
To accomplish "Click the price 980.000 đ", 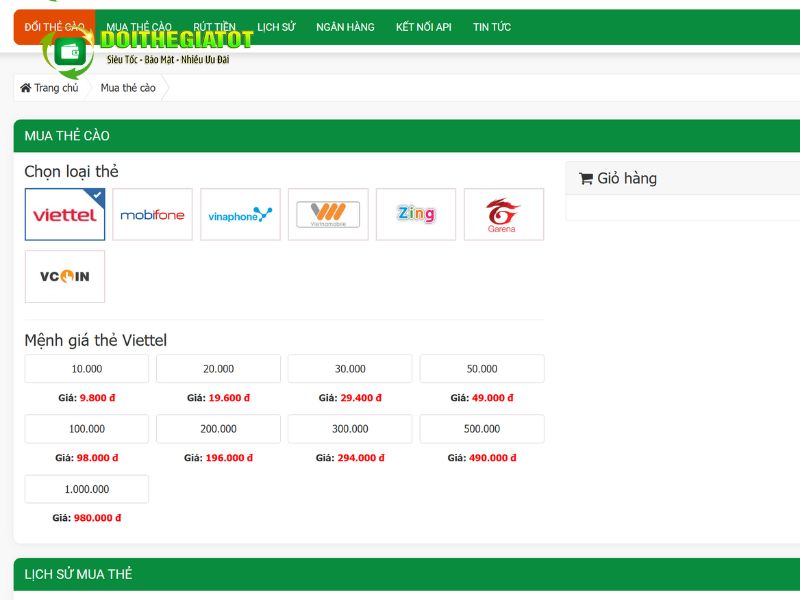I will 97,518.
